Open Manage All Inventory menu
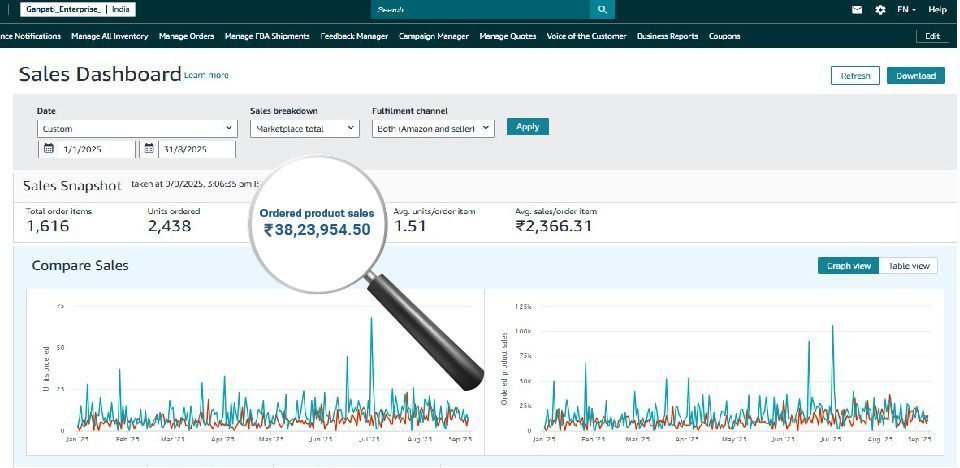Viewport: 960px width, 468px height. tap(110, 36)
